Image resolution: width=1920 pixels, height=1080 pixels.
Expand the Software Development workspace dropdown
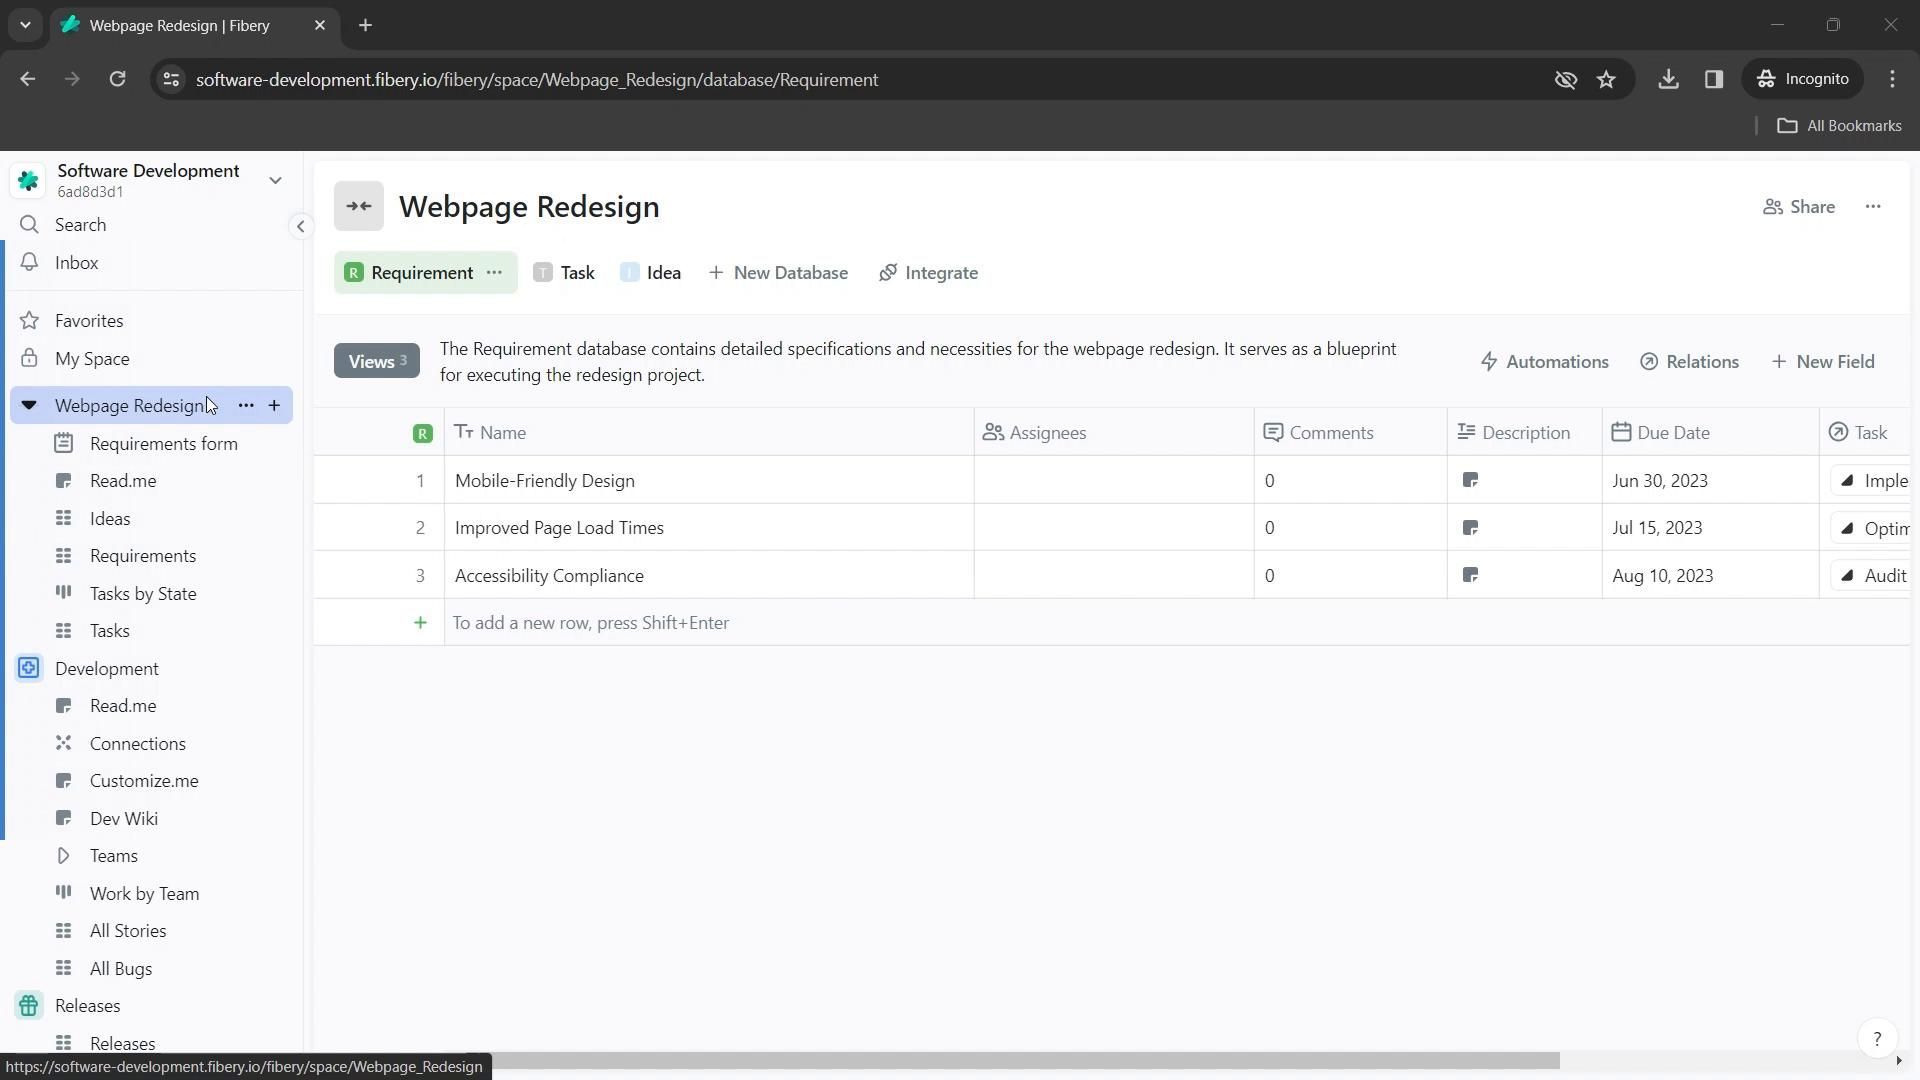(x=275, y=181)
